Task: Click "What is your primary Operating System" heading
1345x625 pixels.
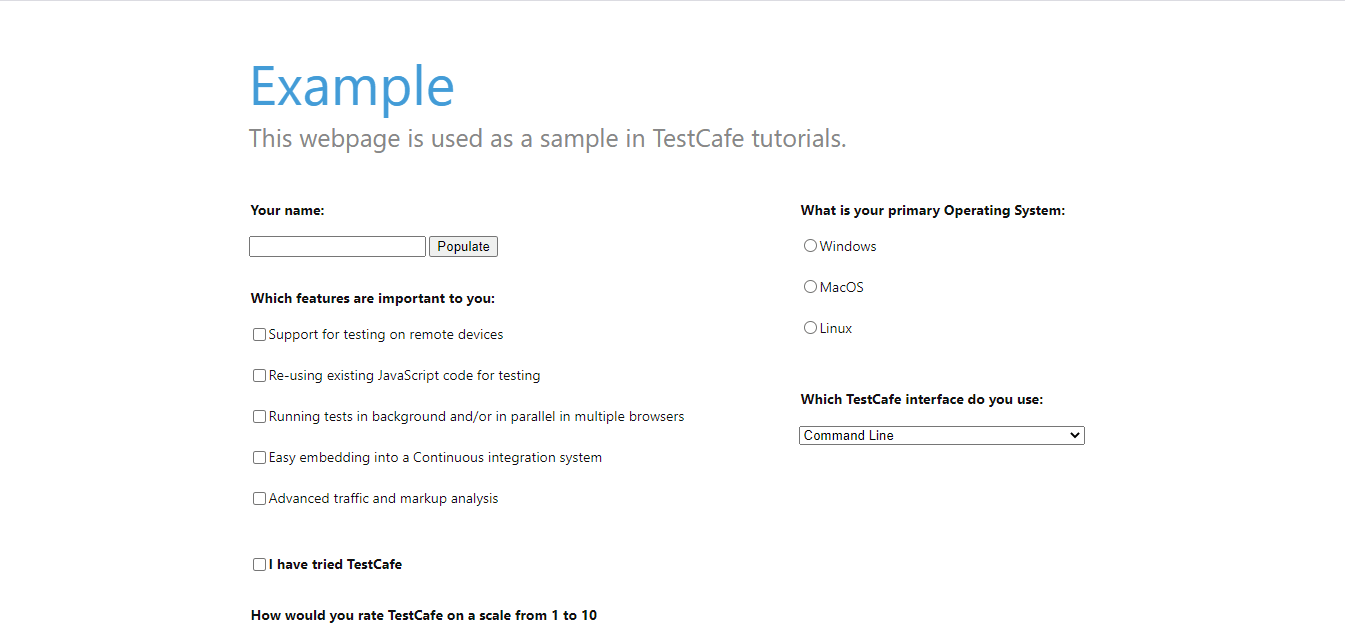Action: coord(932,210)
